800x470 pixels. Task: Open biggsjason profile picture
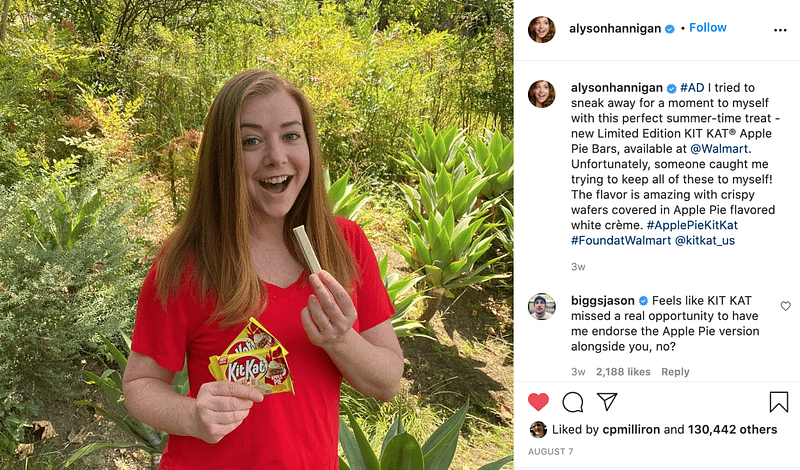coord(541,307)
